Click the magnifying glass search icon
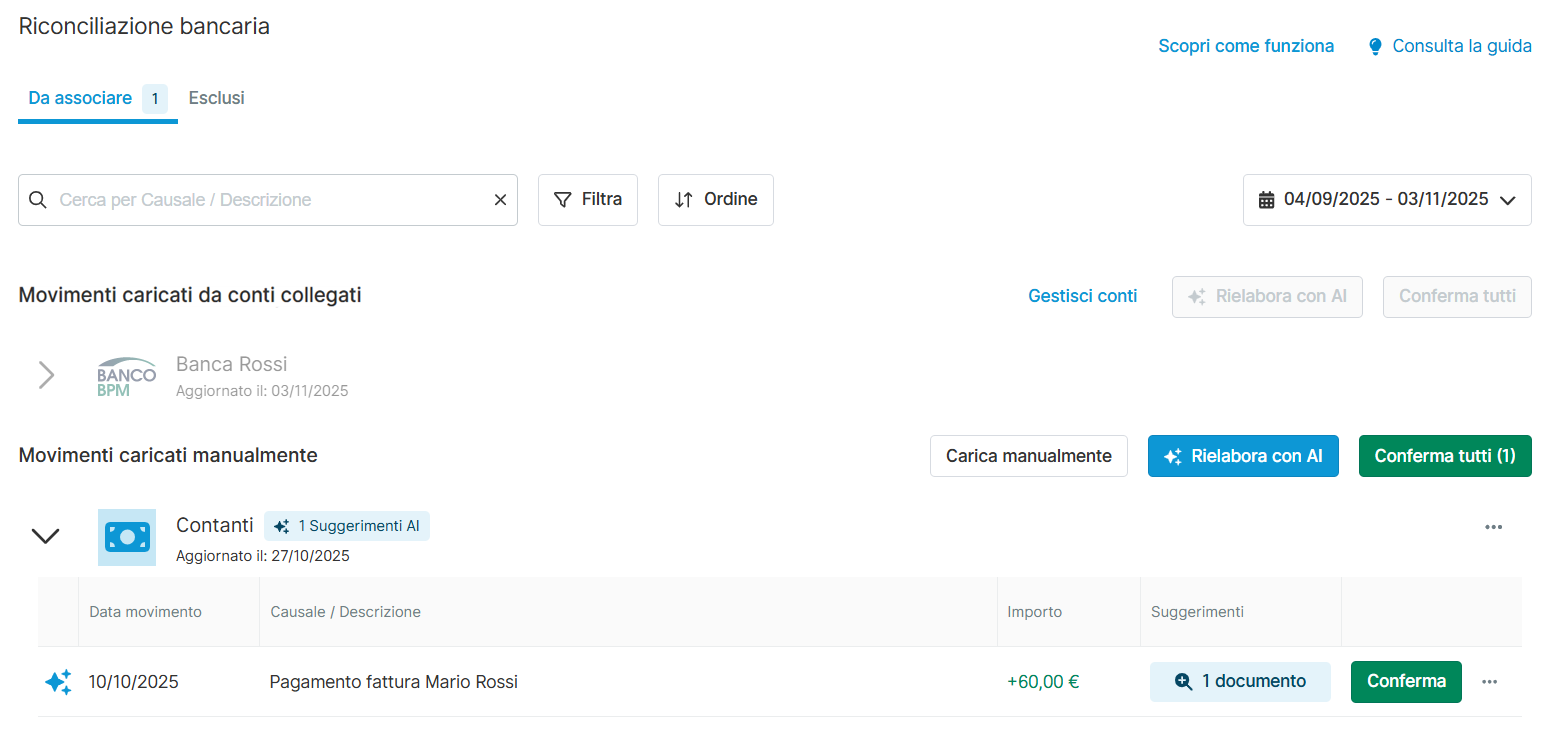 click(x=38, y=200)
